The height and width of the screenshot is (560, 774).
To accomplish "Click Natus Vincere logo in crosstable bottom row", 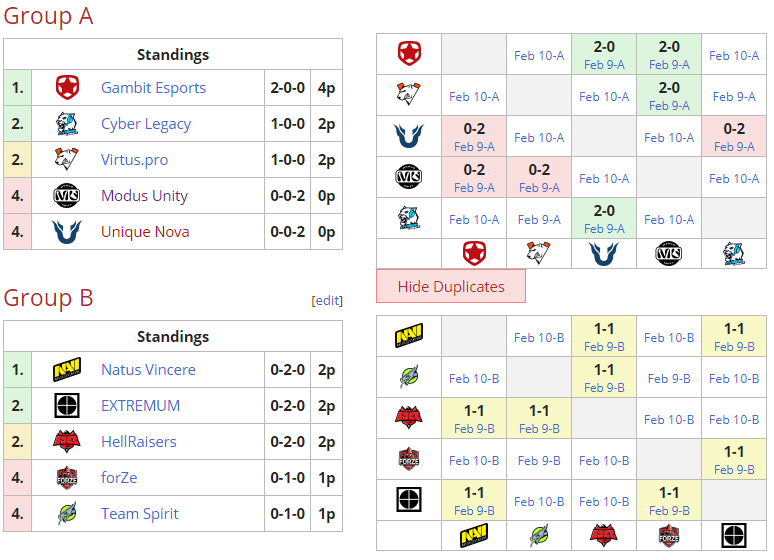I will pos(474,536).
